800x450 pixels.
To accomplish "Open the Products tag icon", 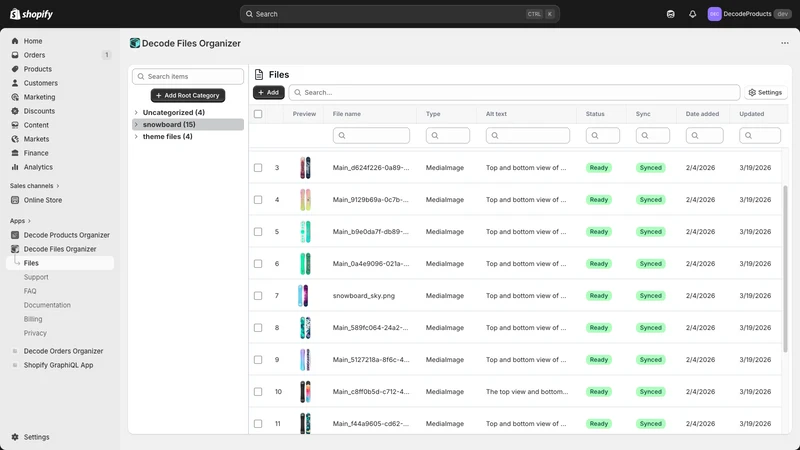I will pyautogui.click(x=15, y=69).
